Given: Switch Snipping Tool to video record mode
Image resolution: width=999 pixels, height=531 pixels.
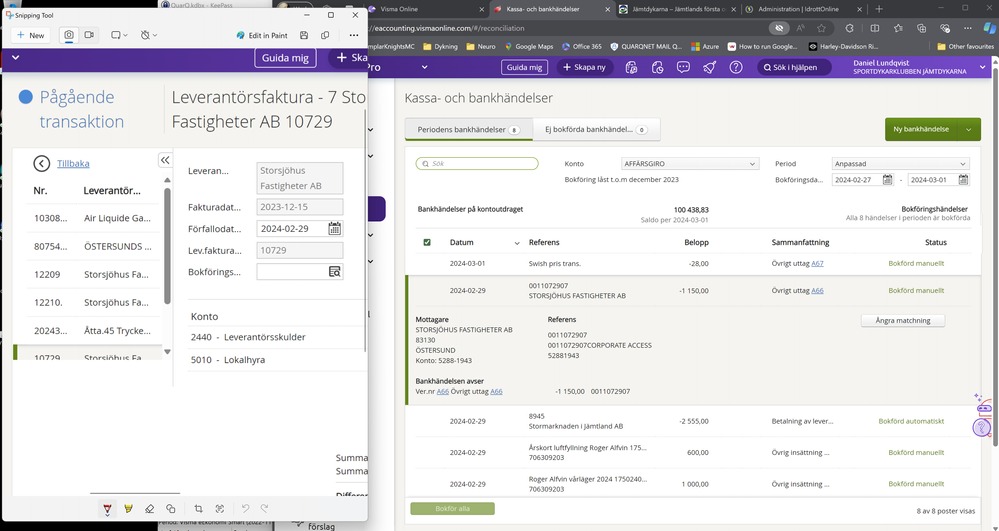Looking at the screenshot, I should tap(89, 35).
